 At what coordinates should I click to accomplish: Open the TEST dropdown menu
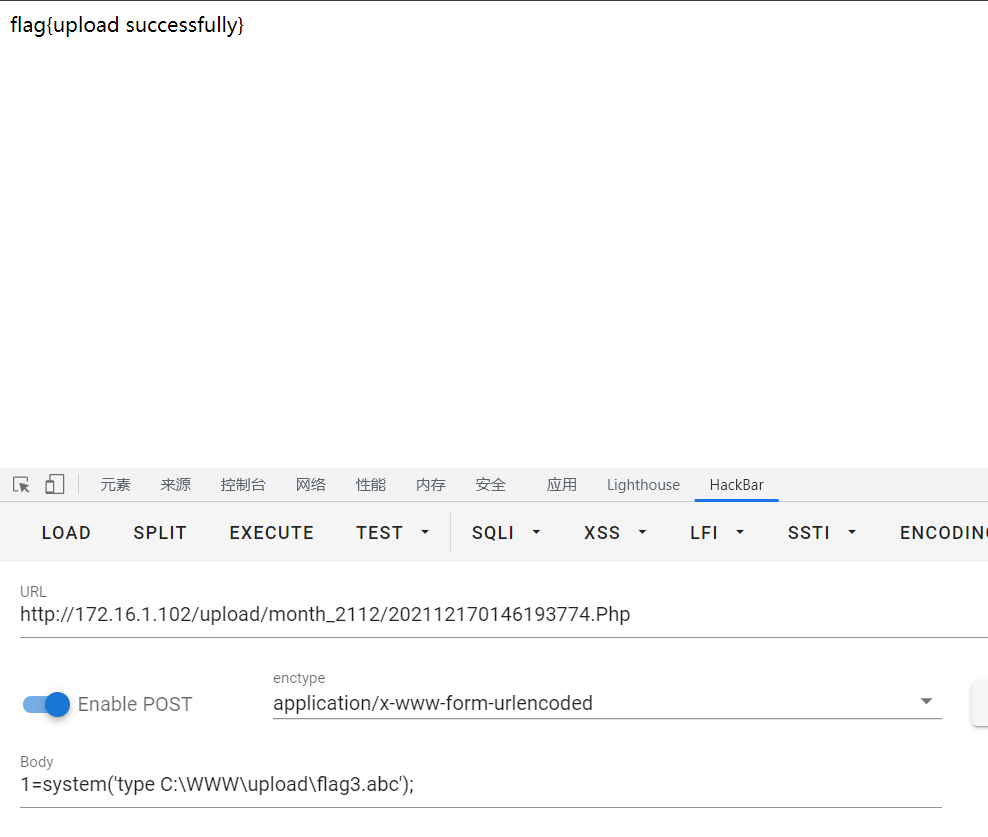click(x=393, y=533)
